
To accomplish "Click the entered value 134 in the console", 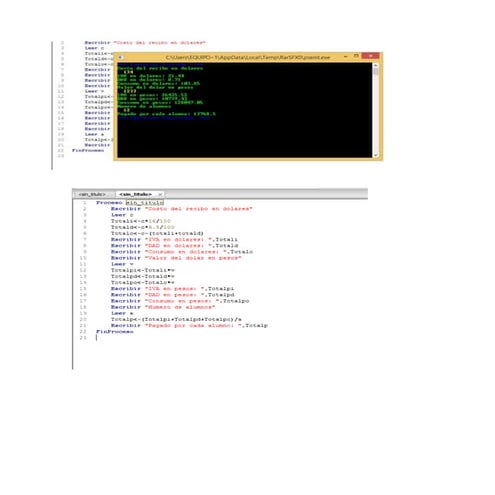I will coord(128,72).
